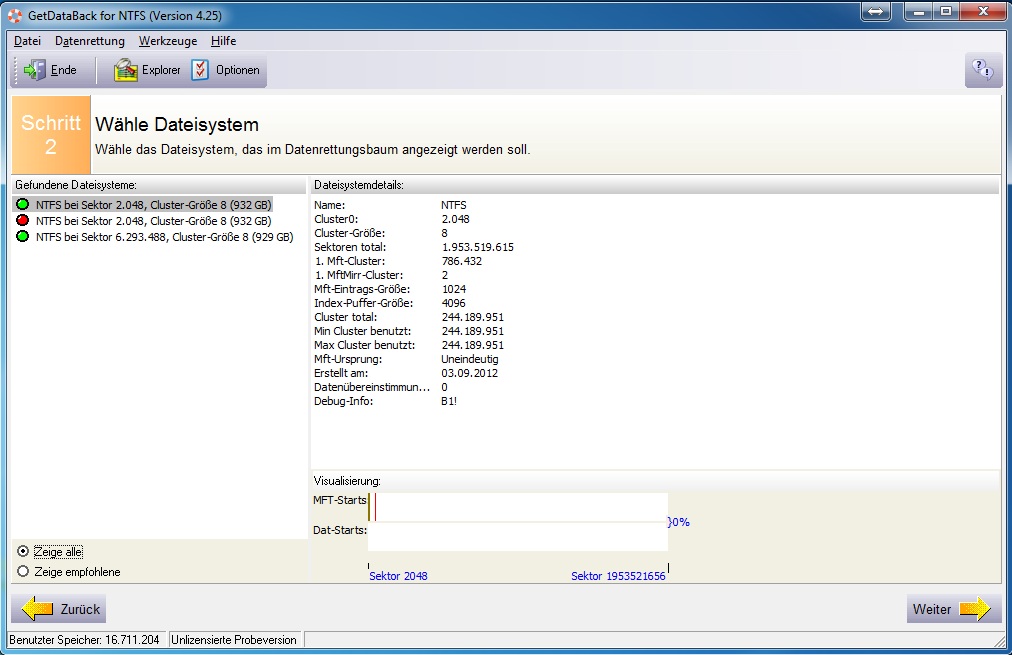Click the Dat-Starts visualization bar
1012x655 pixels.
(518, 537)
